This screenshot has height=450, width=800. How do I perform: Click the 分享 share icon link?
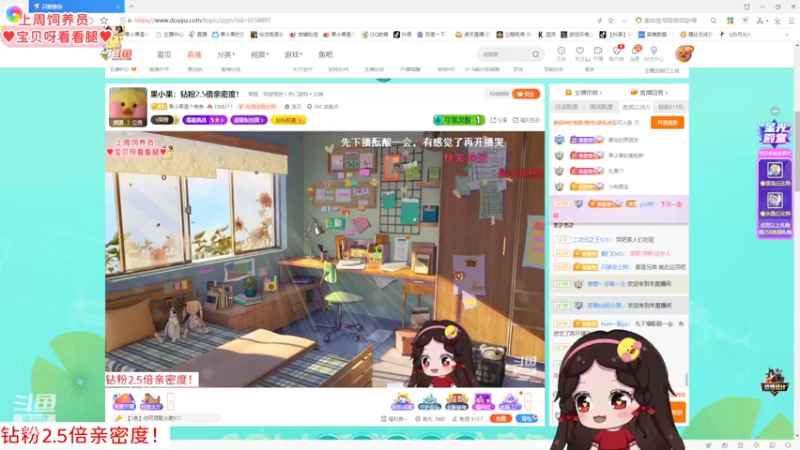498,120
